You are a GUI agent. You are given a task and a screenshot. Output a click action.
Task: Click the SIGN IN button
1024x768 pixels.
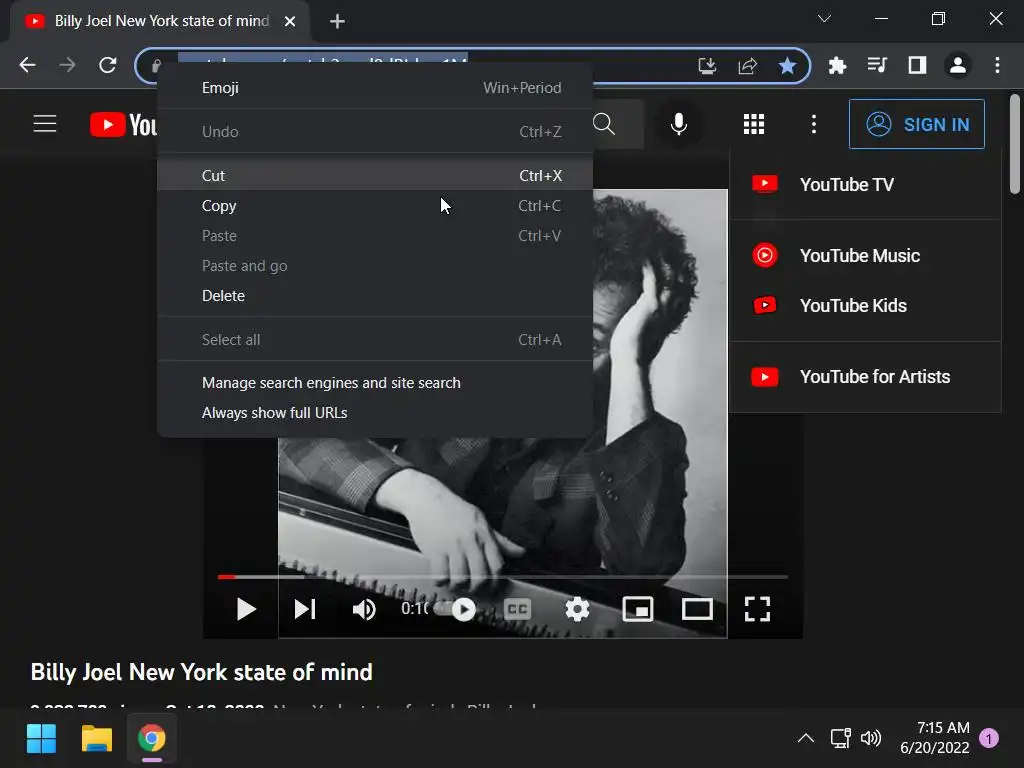coord(917,124)
